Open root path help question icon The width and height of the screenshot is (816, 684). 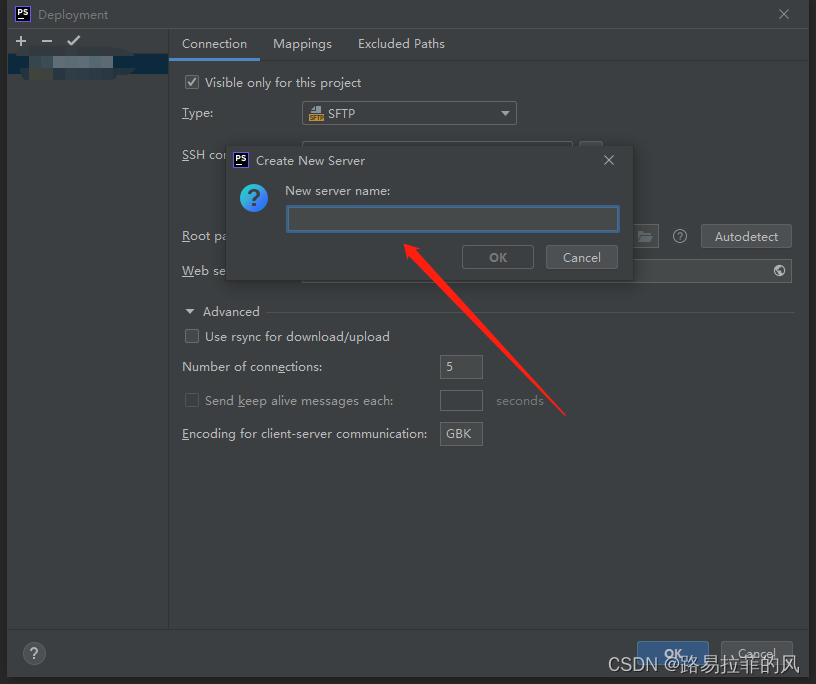point(680,236)
